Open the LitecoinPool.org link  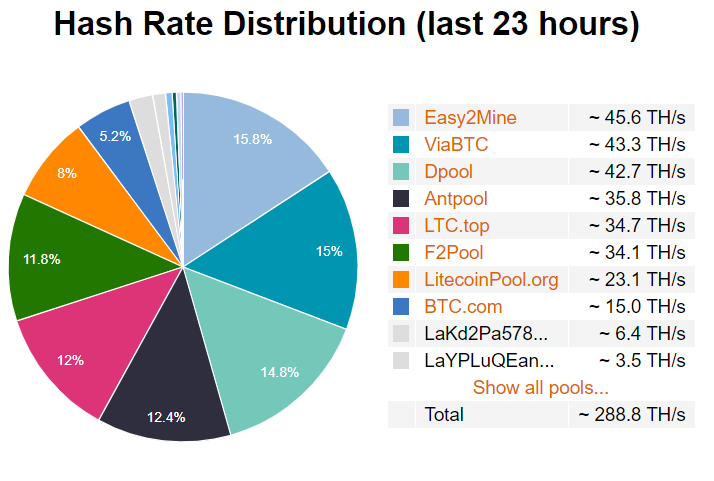(491, 280)
